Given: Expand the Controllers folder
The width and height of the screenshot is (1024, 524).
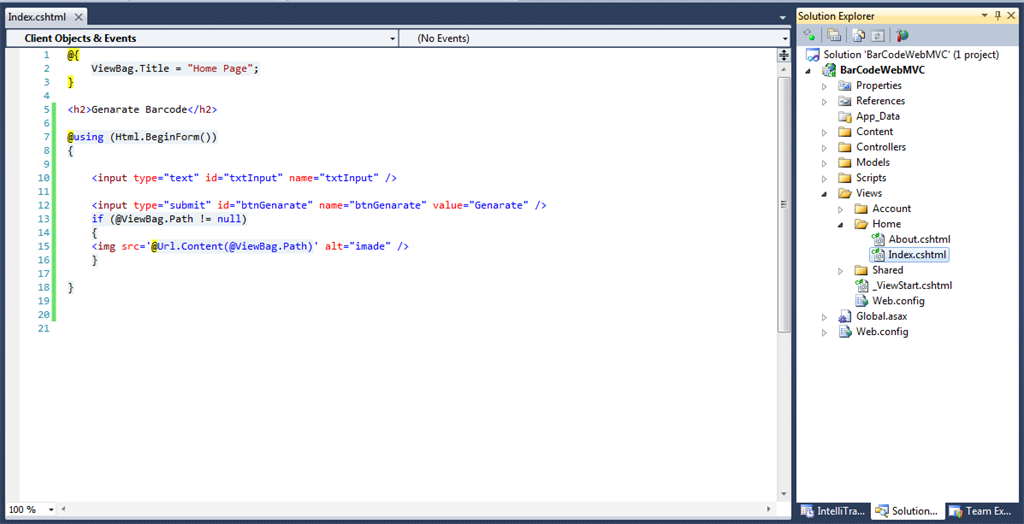Looking at the screenshot, I should pos(825,147).
